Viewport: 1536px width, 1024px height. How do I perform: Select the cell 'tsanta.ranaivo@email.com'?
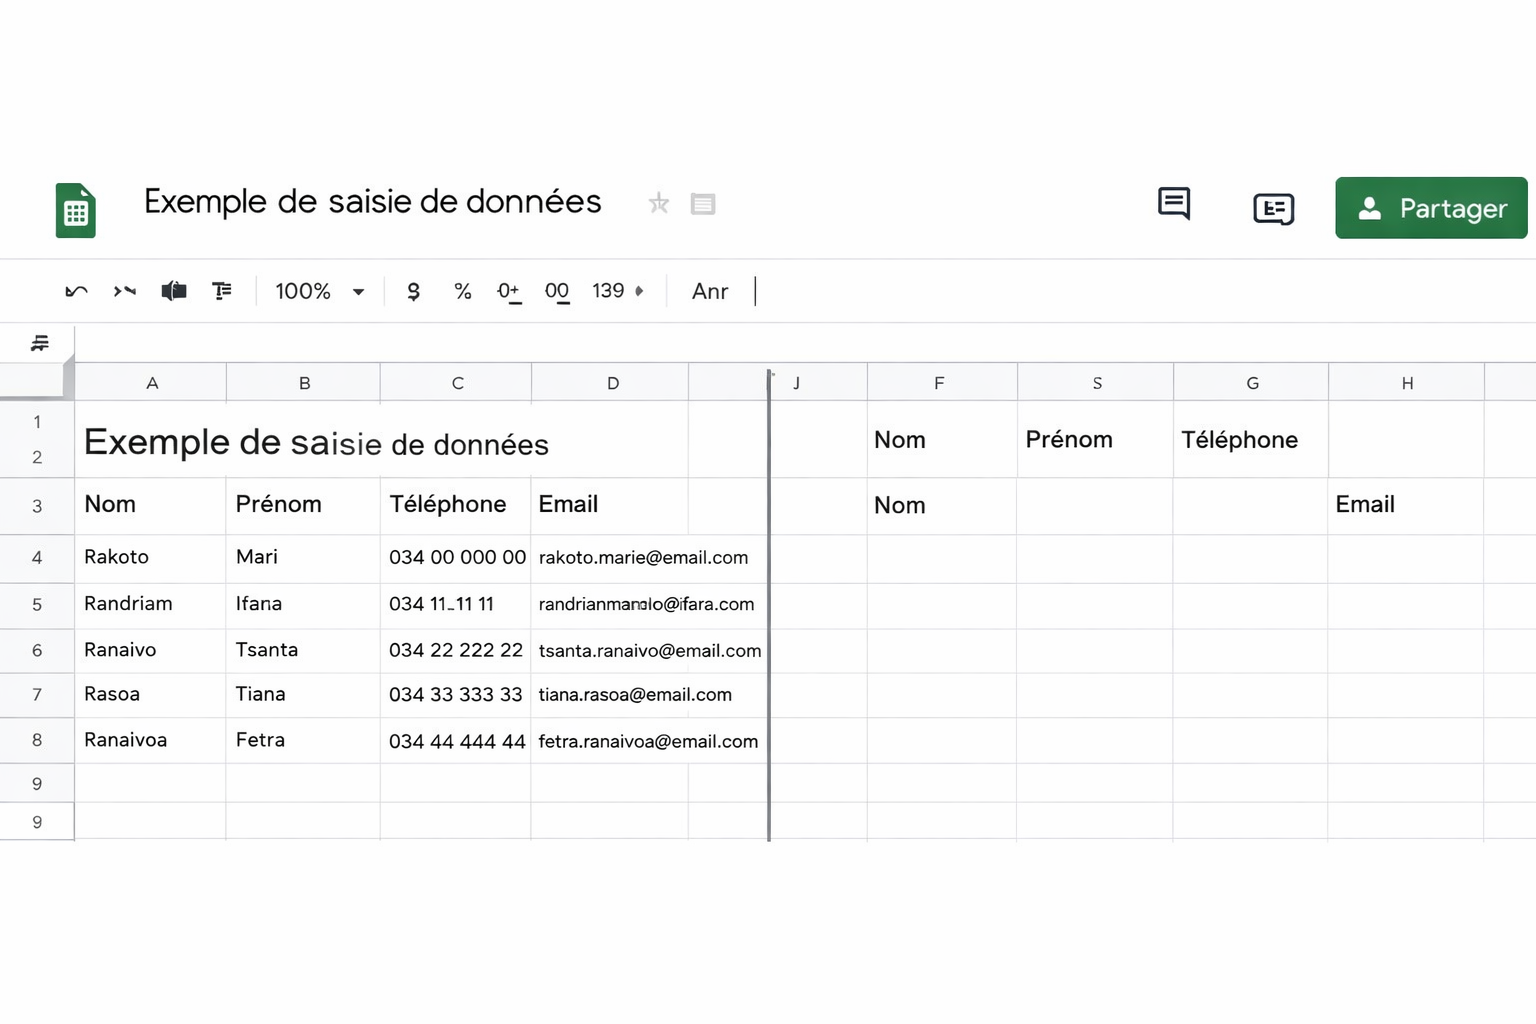(x=650, y=651)
